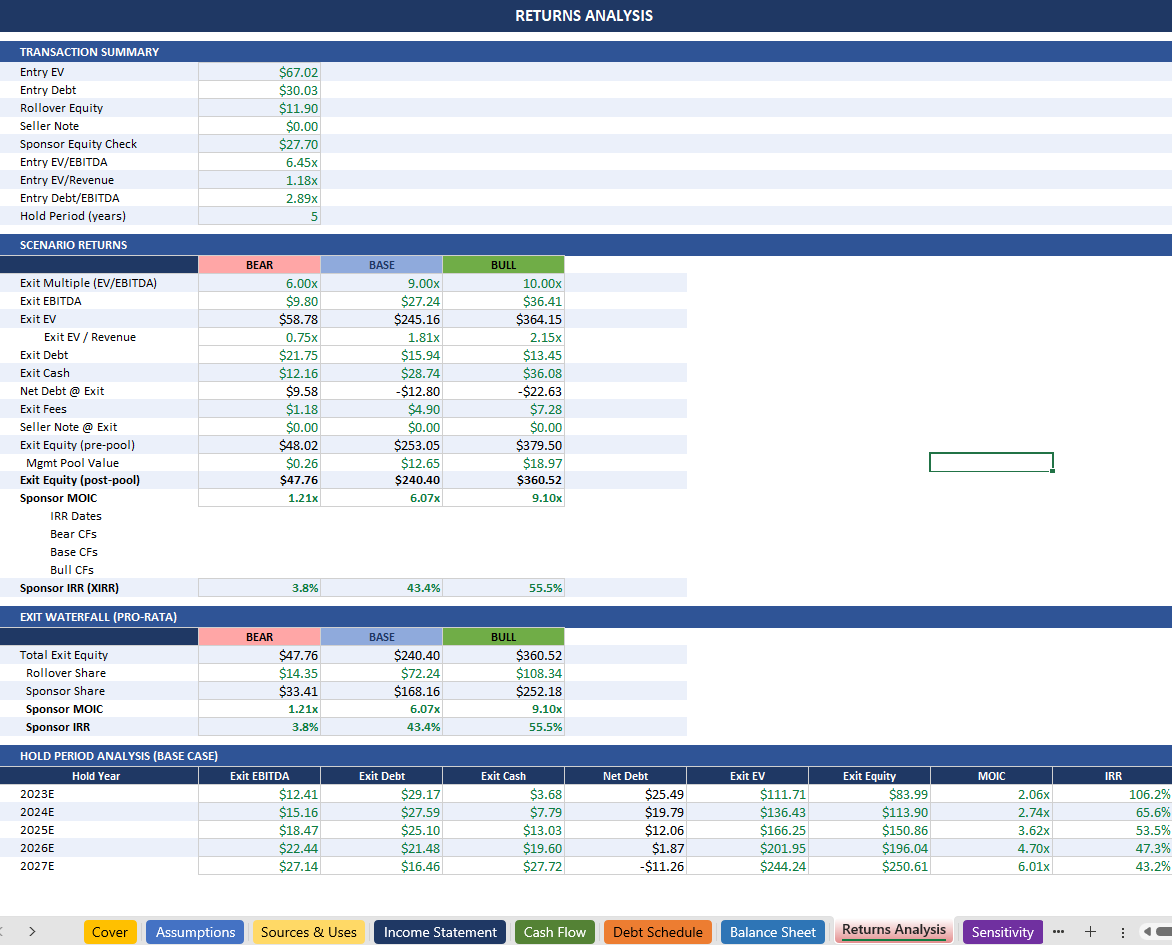This screenshot has width=1172, height=945.
Task: Select Bear Net Debt @ Exit $9.58
Action: [x=259, y=391]
